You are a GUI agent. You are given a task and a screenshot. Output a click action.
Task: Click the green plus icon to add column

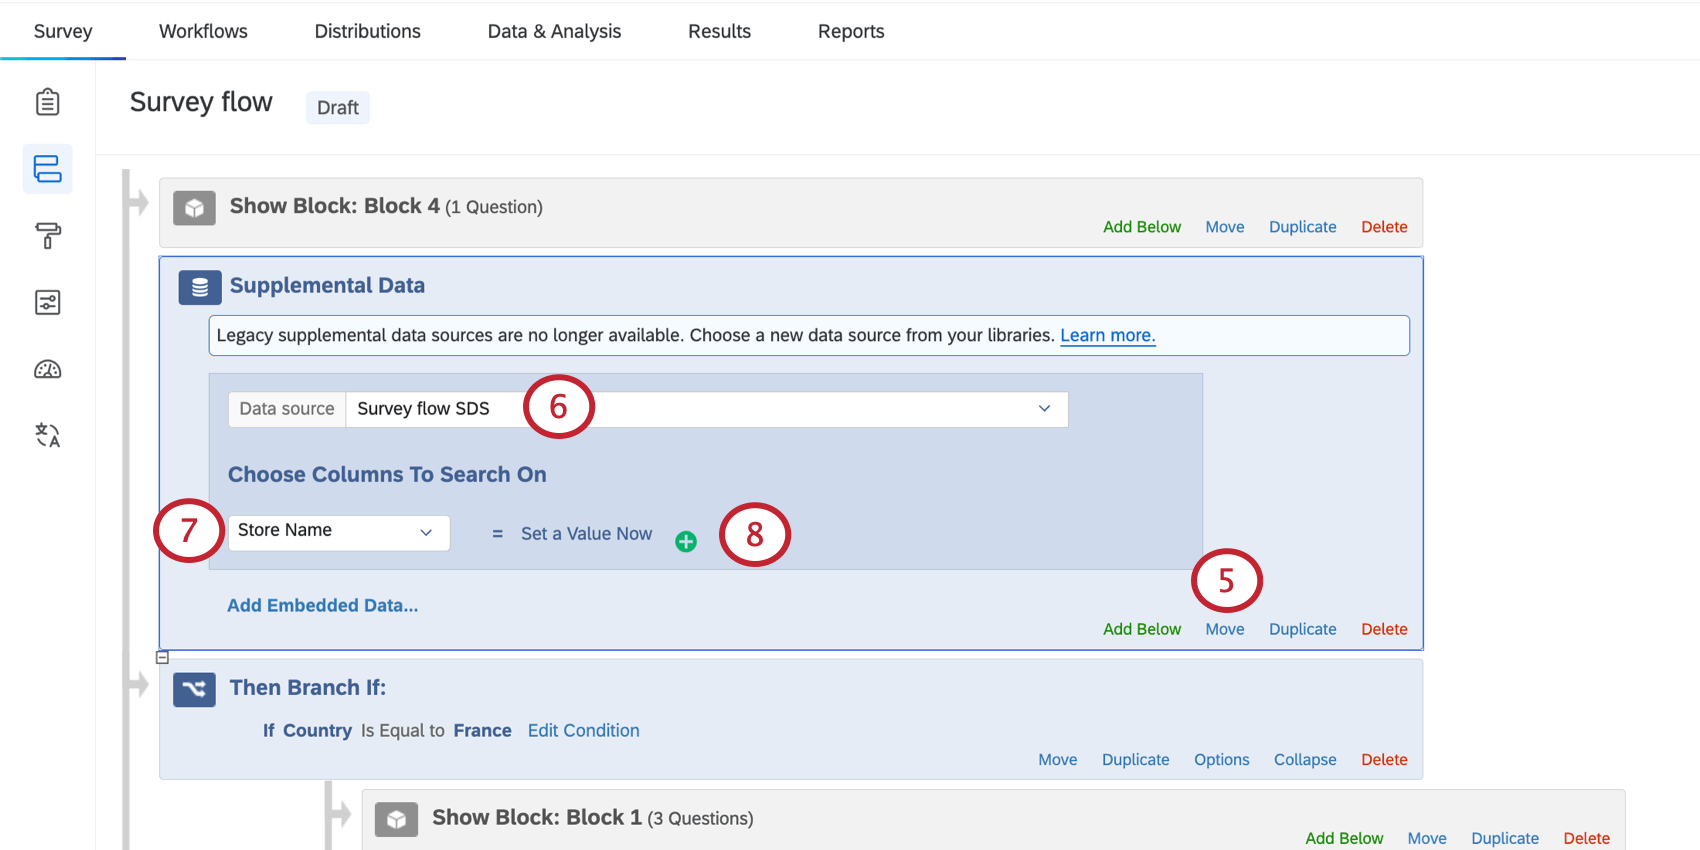point(686,542)
